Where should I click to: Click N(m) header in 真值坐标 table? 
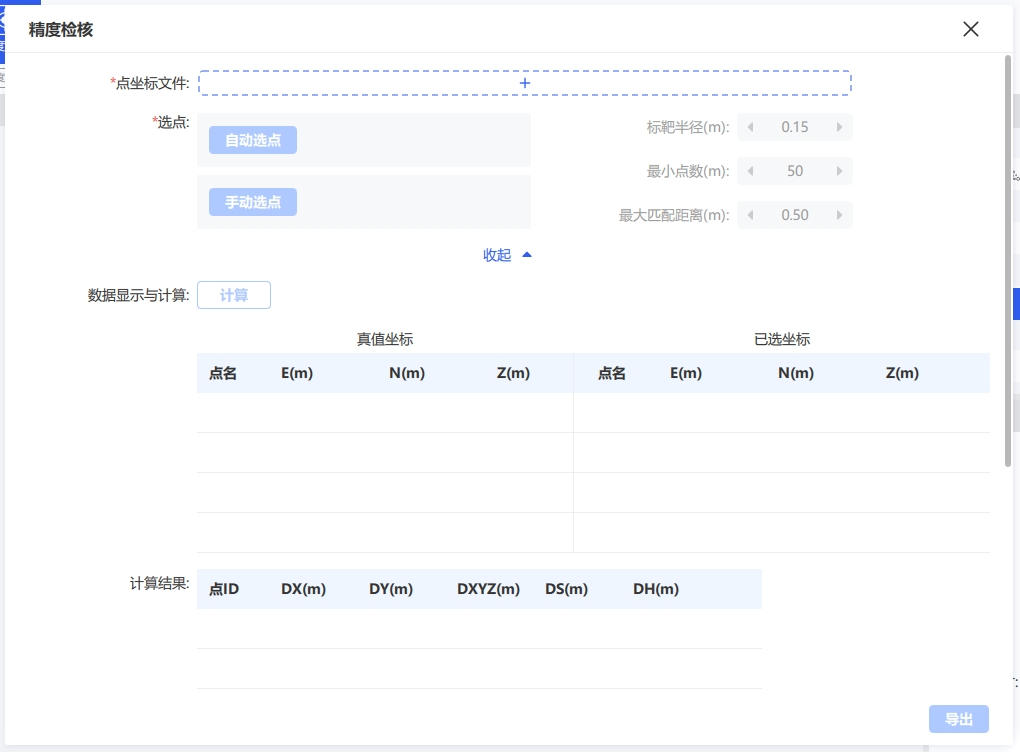coord(407,373)
